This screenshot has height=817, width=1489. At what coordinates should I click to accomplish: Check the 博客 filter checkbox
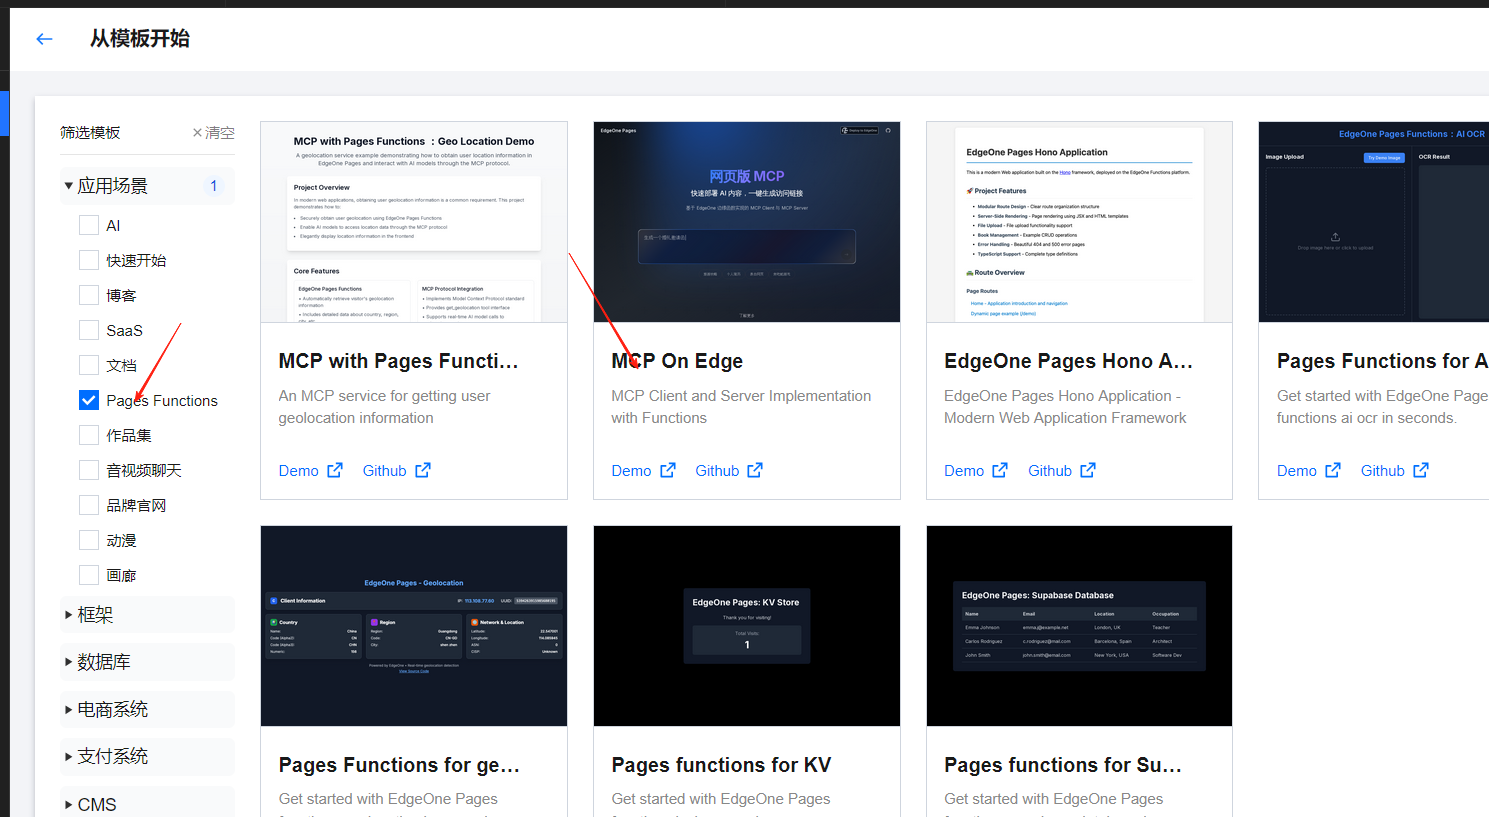pos(89,296)
